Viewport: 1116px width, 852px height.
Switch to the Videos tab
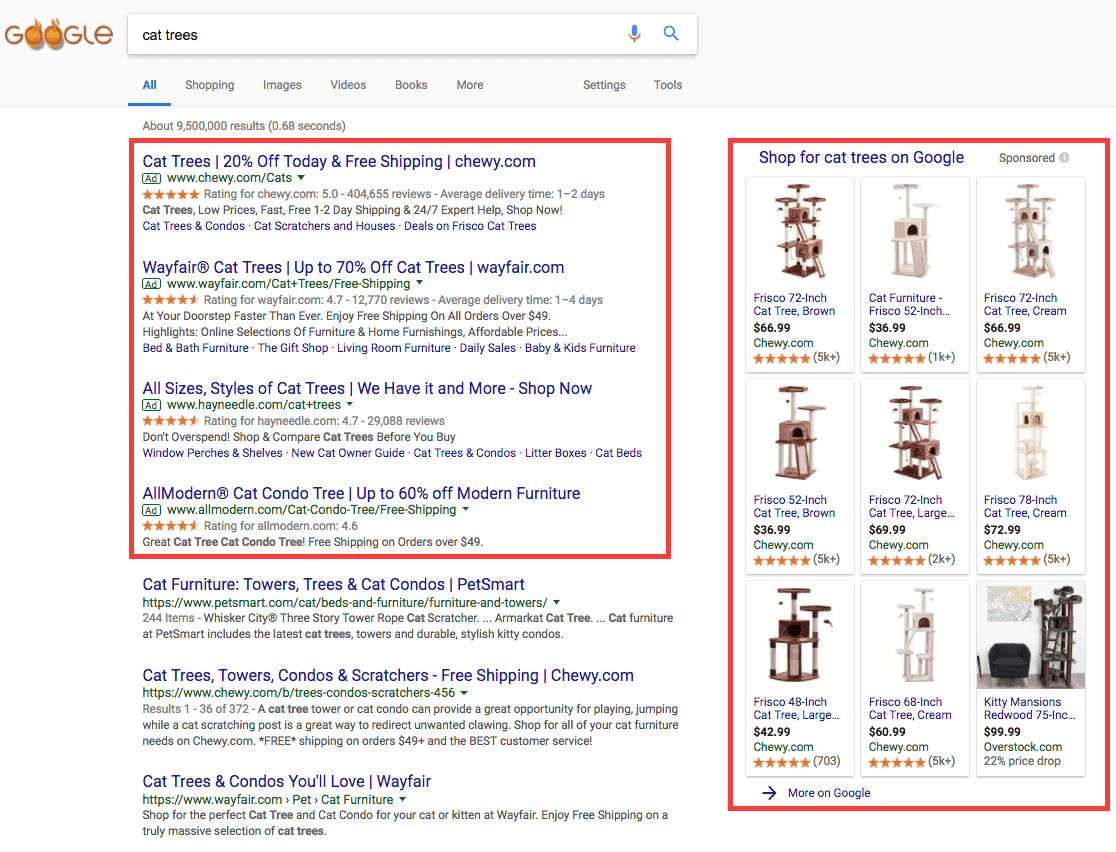[348, 85]
